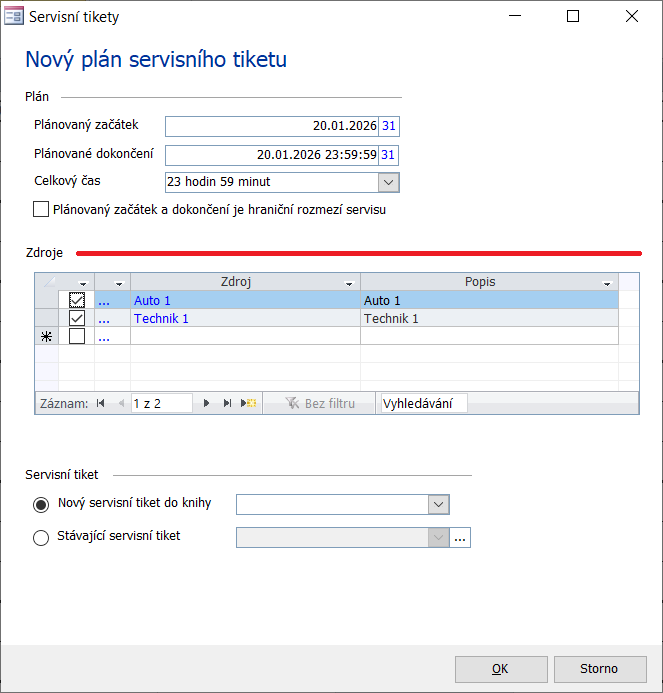This screenshot has width=663, height=693.
Task: Open Zdroj column header filter arrow
Action: [349, 283]
